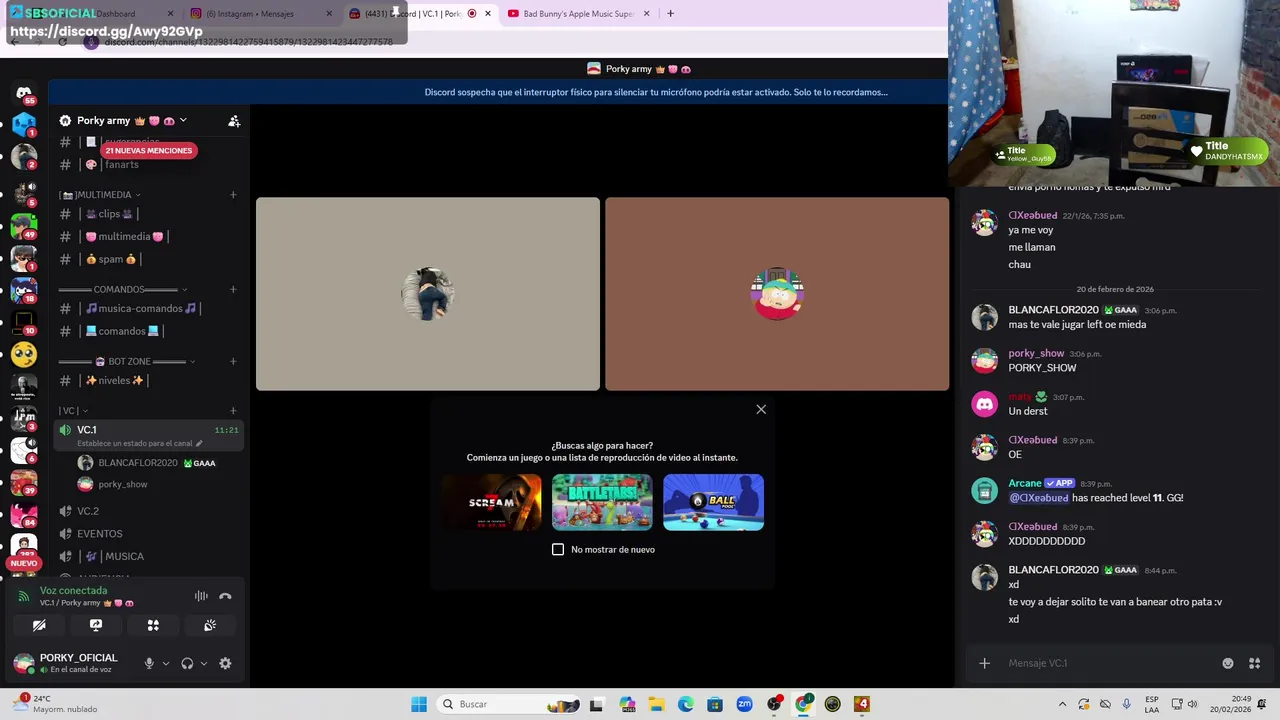Join the EVENTOS voice channel
The width and height of the screenshot is (1280, 720).
coord(150,534)
